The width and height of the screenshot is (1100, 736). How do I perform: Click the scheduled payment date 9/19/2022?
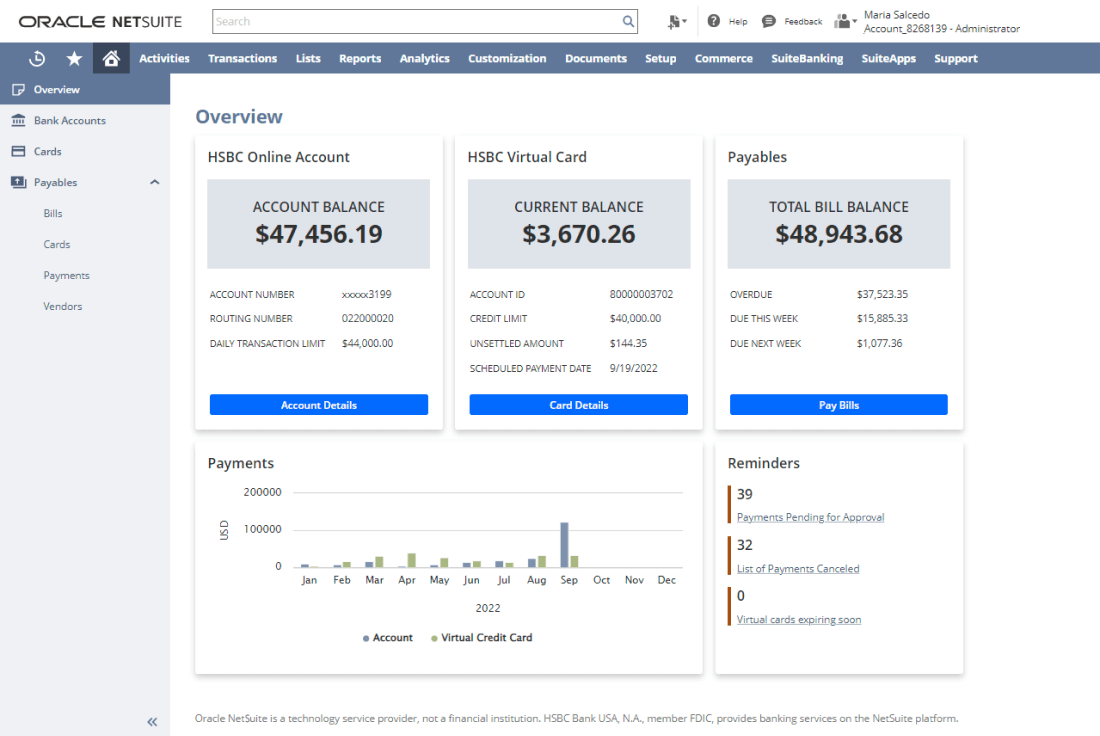click(633, 368)
